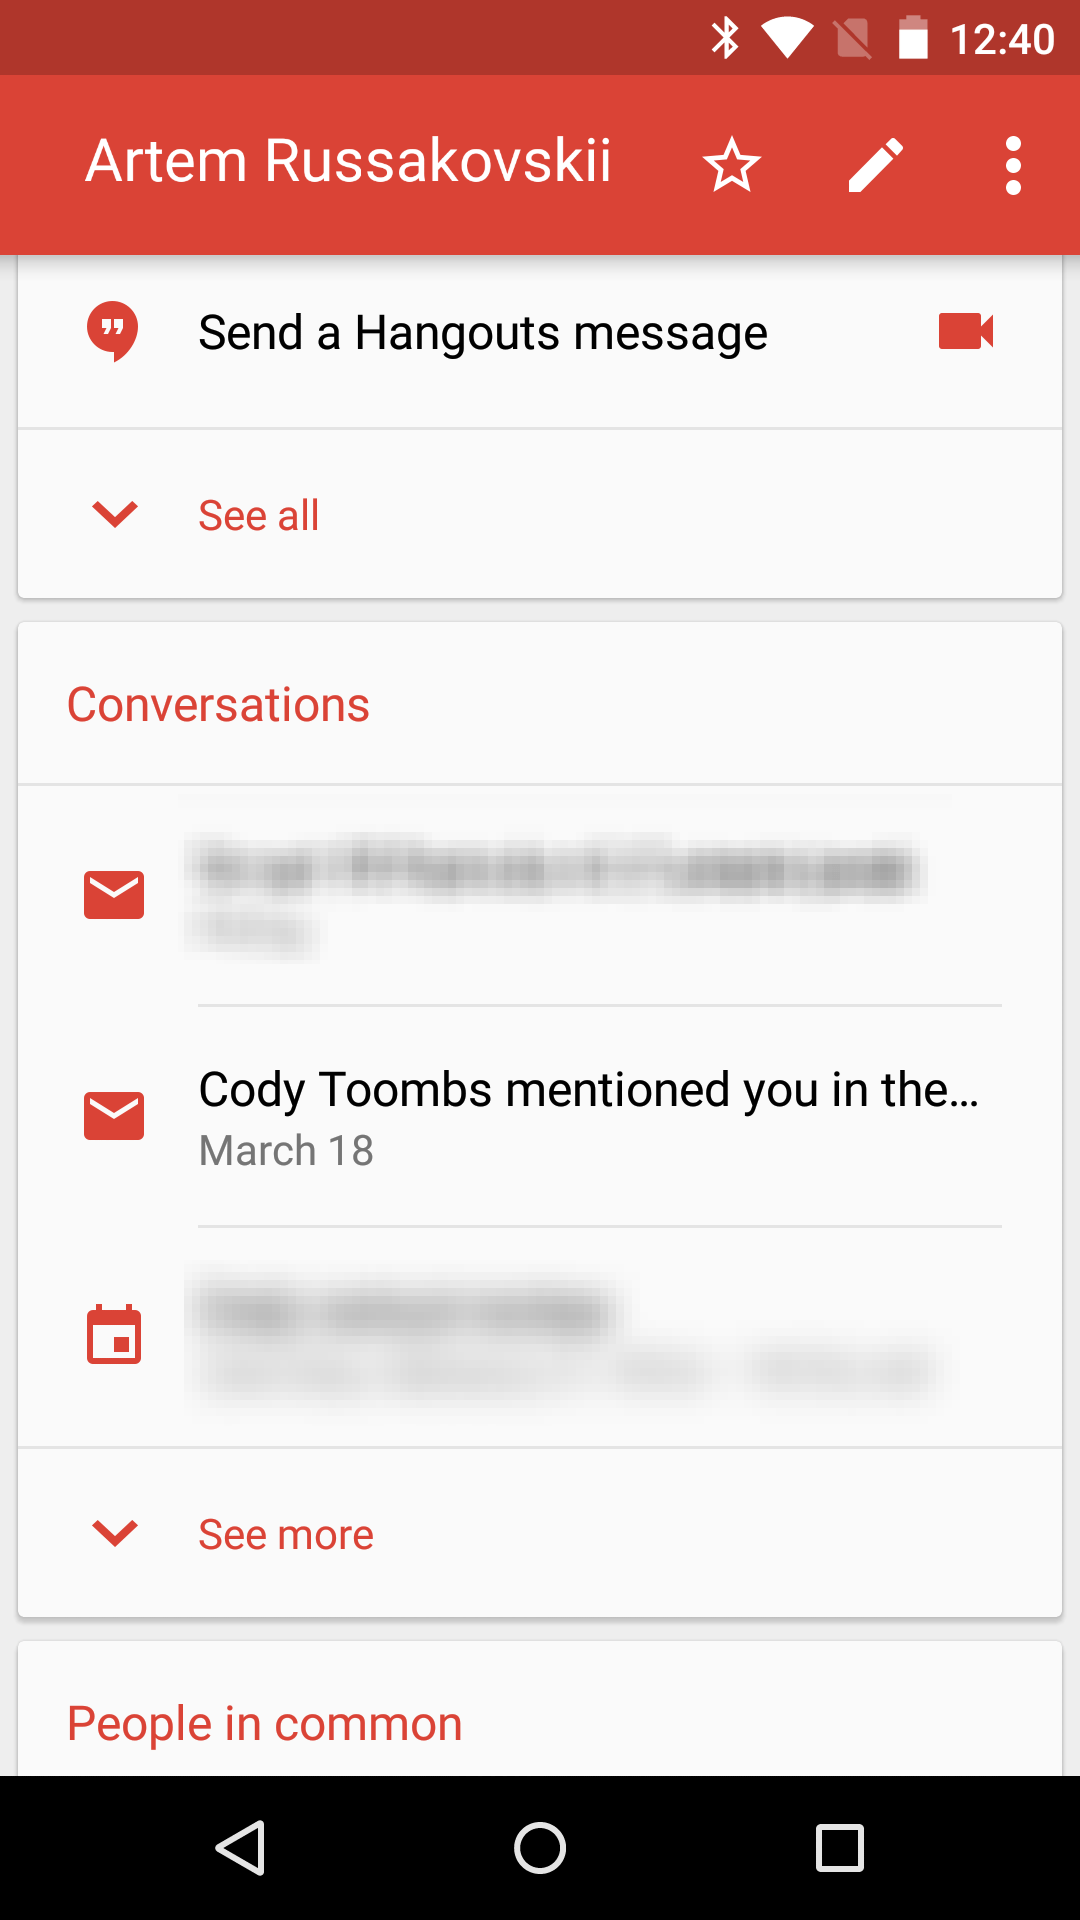1080x1920 pixels.
Task: Start a Hangouts video call
Action: pyautogui.click(x=966, y=331)
